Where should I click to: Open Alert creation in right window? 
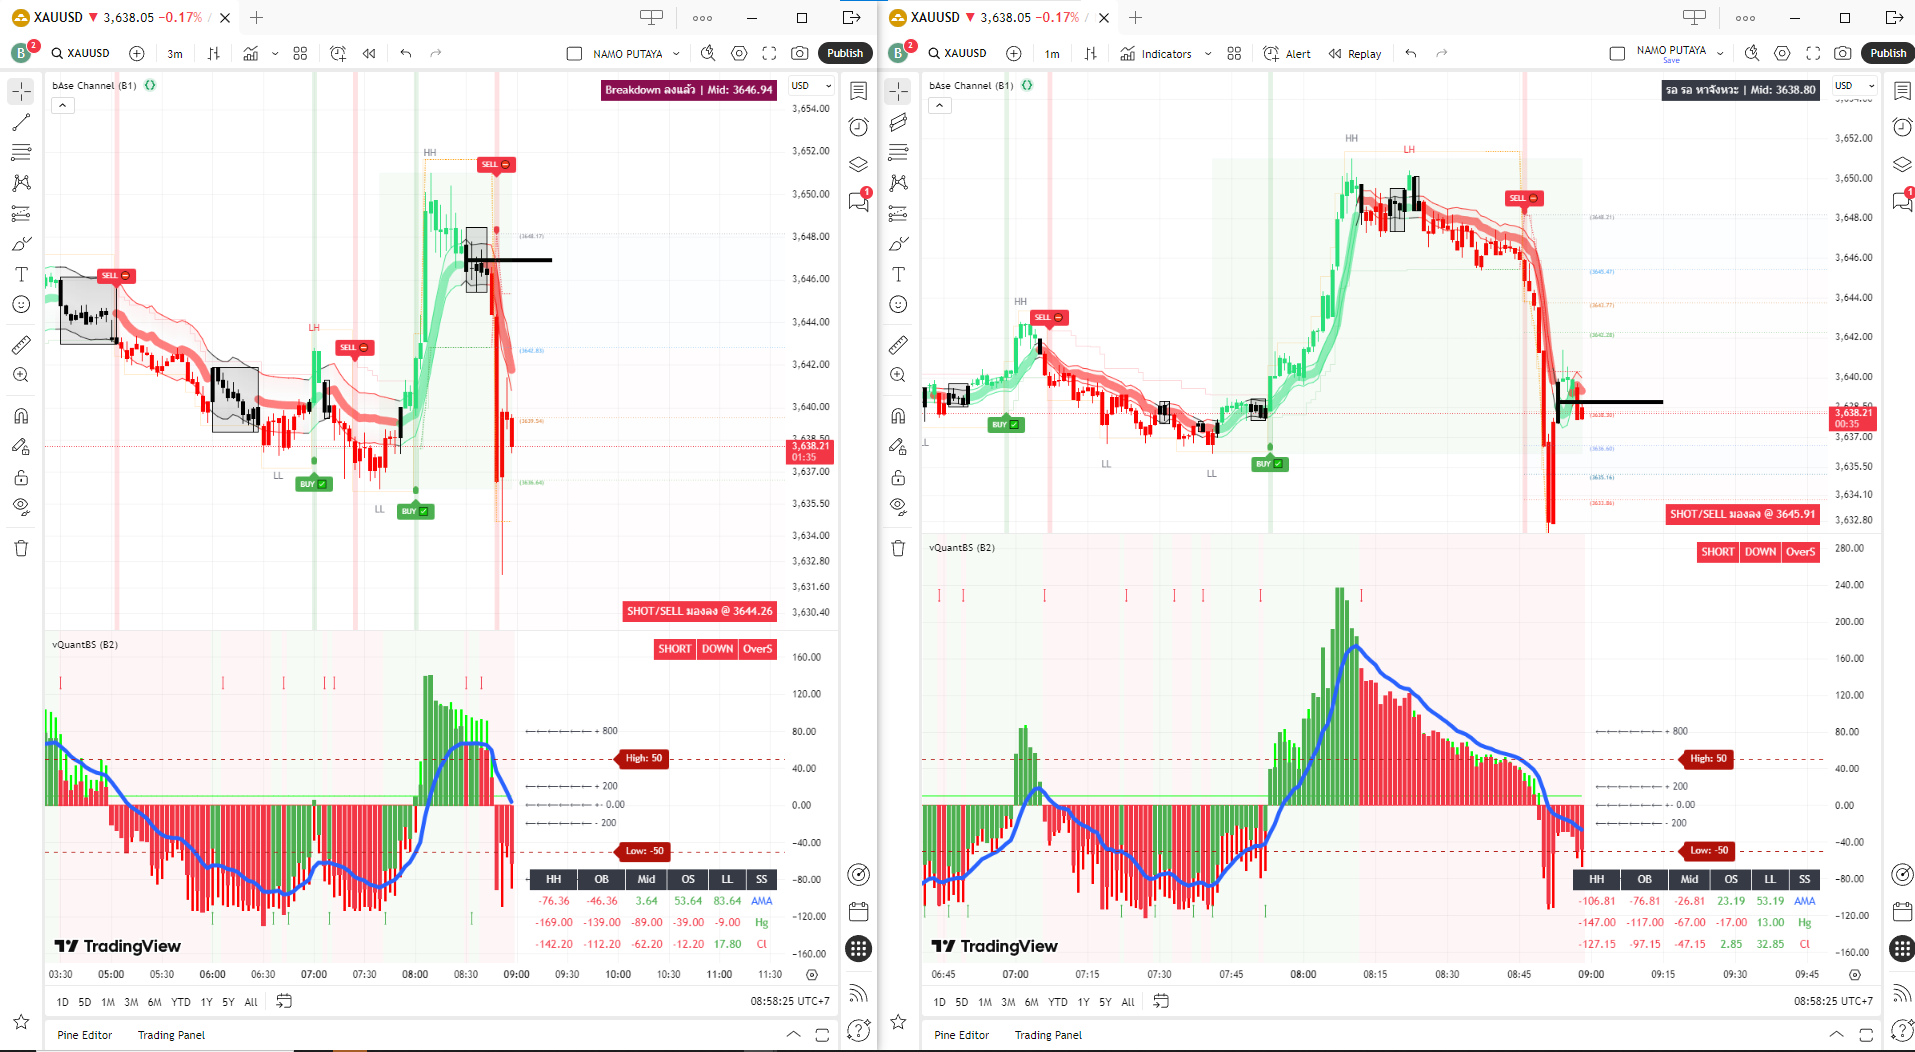(x=1287, y=54)
